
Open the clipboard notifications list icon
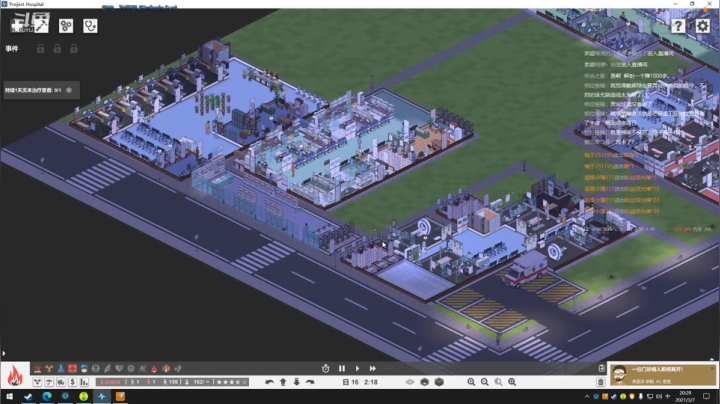point(602,368)
